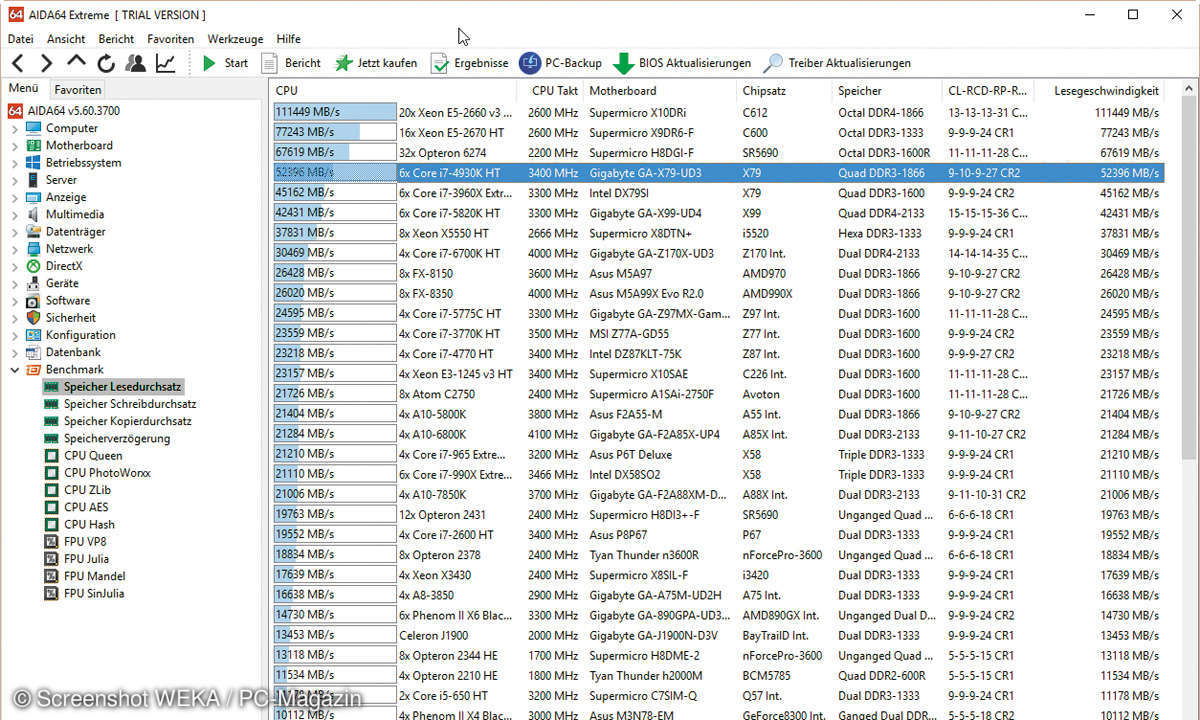
Task: Collapse the Benchmark tree node
Action: pos(14,370)
